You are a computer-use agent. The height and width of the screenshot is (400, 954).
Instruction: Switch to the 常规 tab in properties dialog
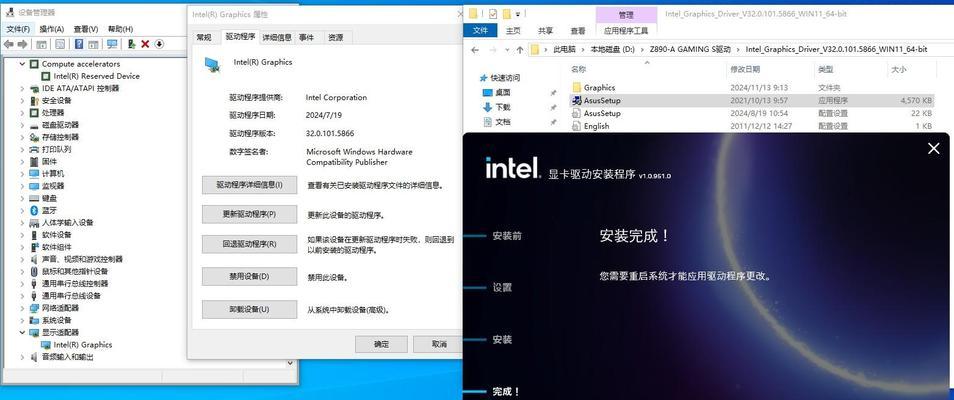[204, 38]
